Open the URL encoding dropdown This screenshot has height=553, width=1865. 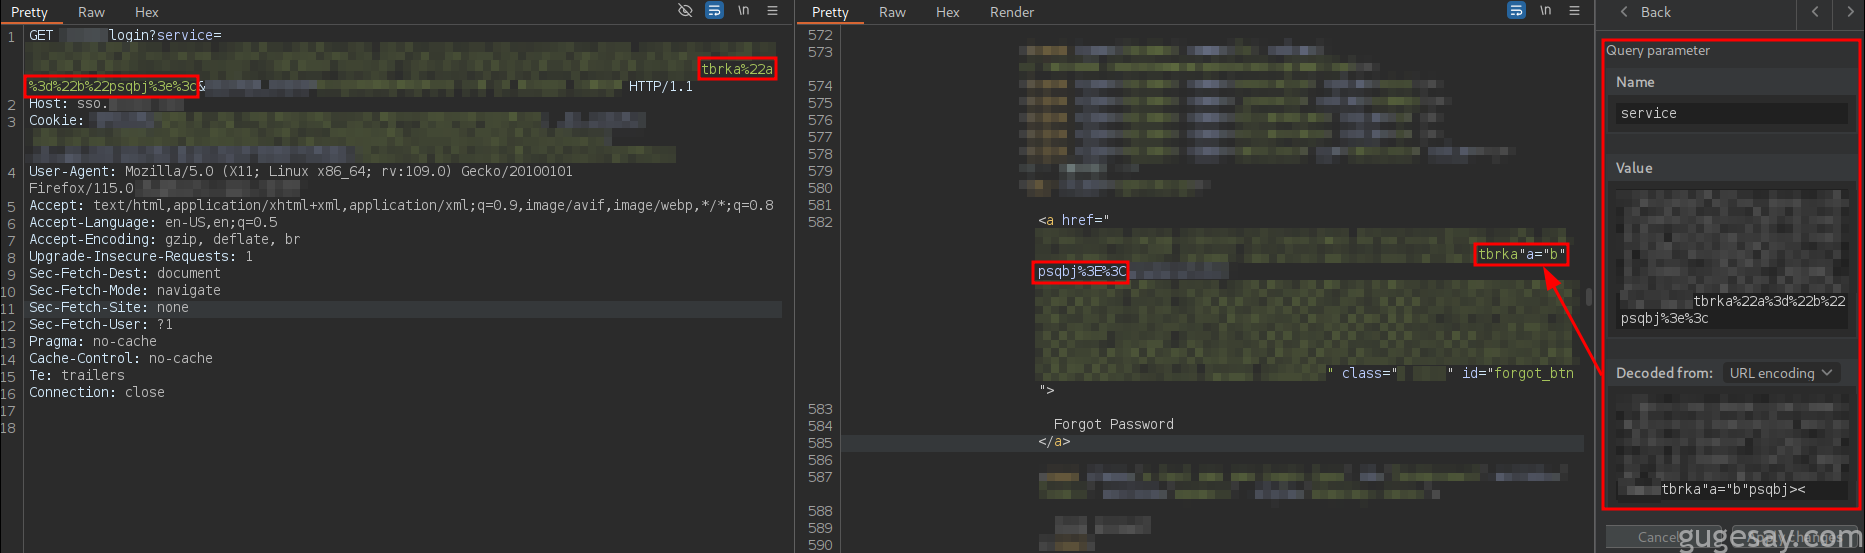1781,373
